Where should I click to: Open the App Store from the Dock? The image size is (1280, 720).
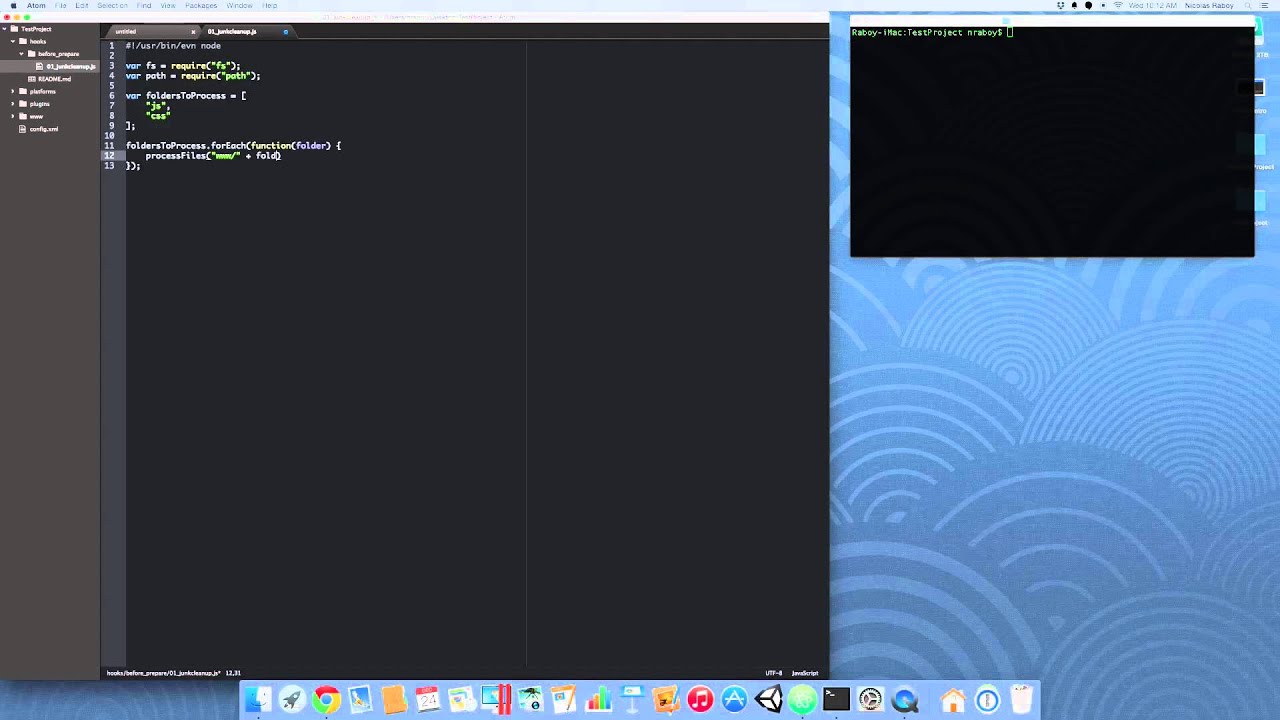tap(734, 700)
